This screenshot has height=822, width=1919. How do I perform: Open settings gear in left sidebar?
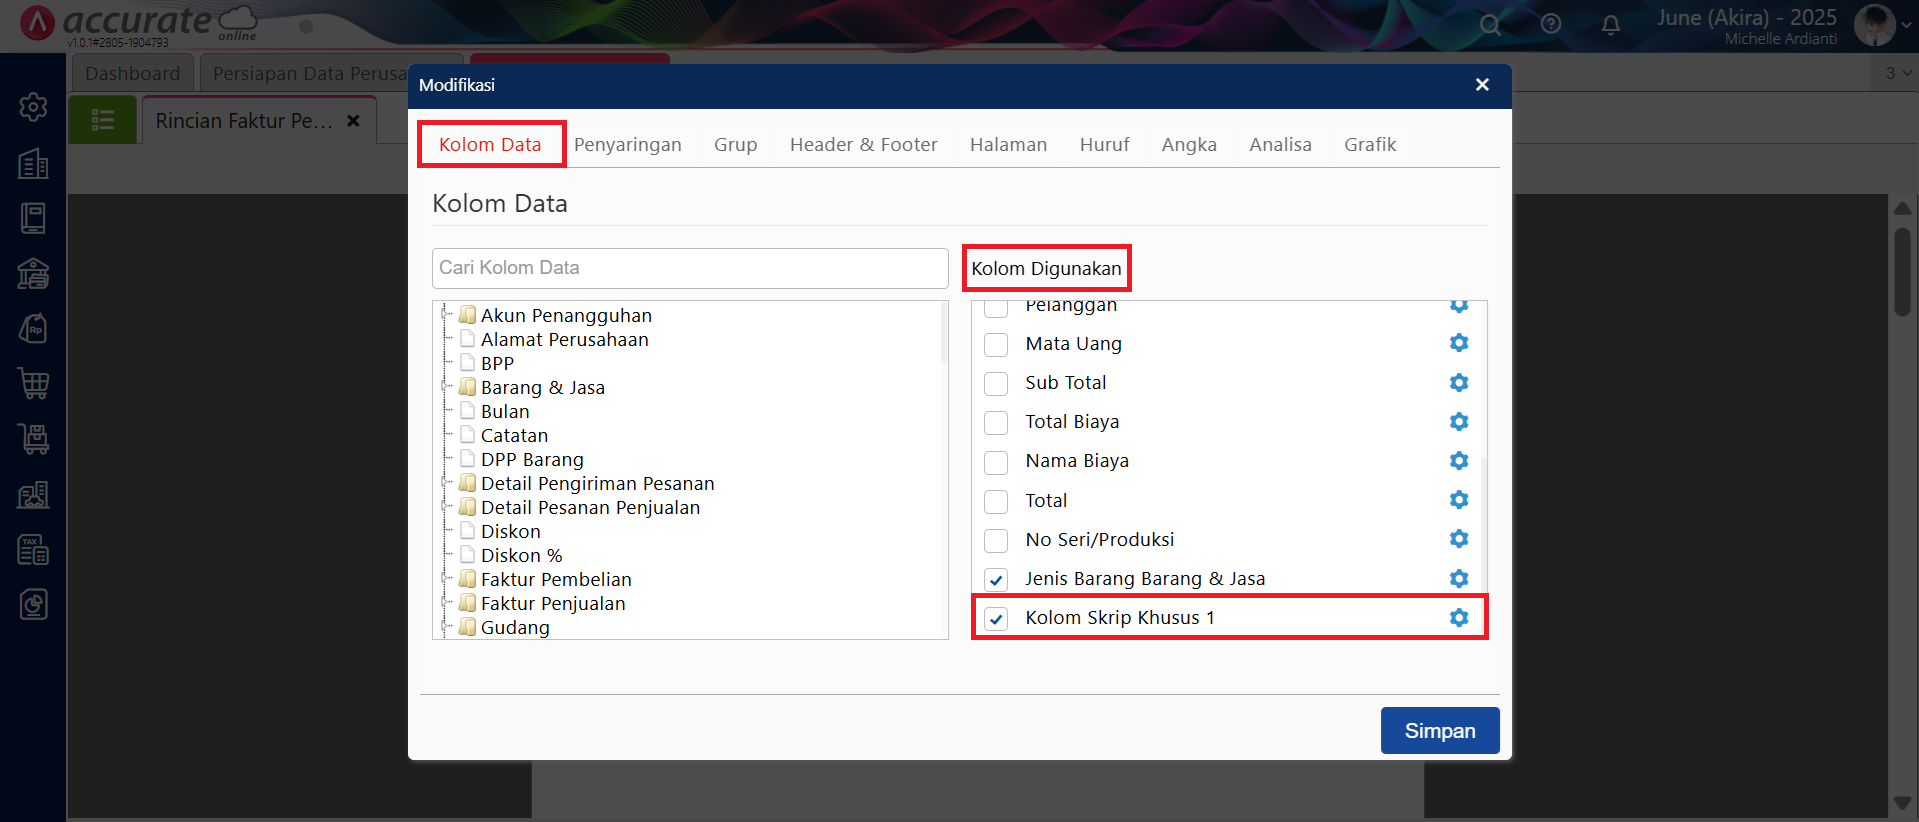click(x=33, y=107)
